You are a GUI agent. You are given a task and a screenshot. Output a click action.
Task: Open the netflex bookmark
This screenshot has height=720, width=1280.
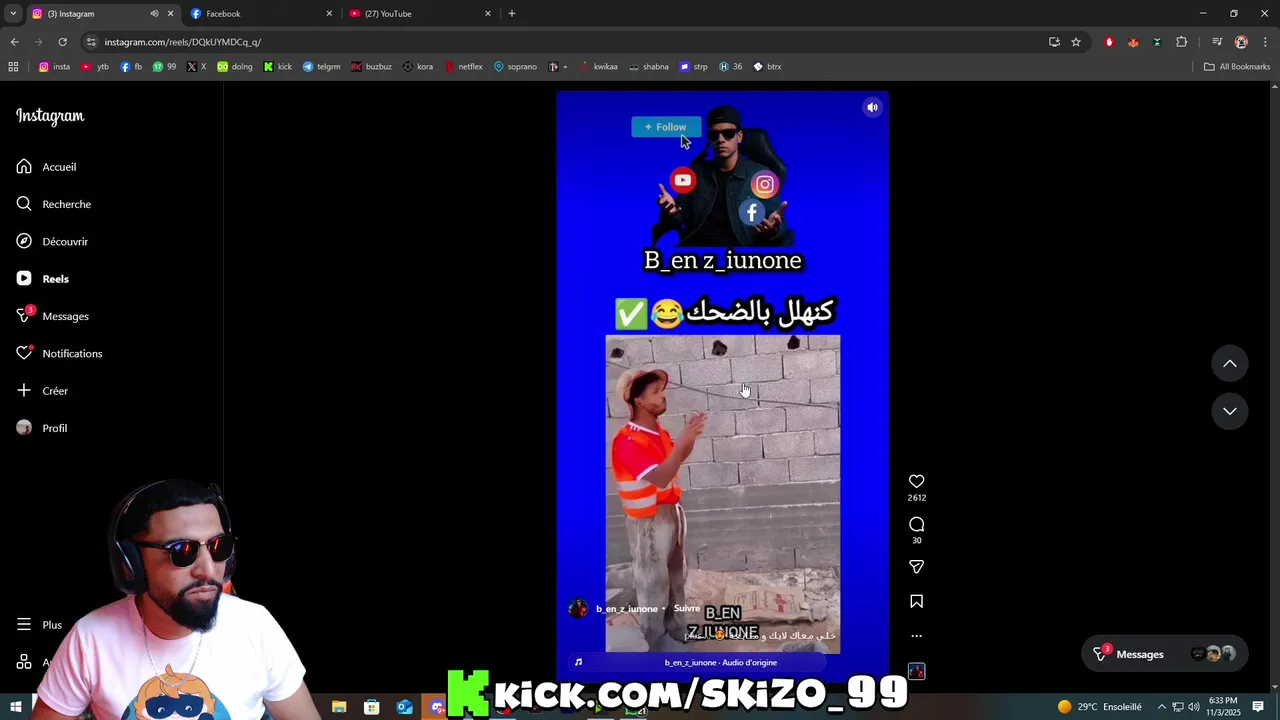pyautogui.click(x=464, y=67)
